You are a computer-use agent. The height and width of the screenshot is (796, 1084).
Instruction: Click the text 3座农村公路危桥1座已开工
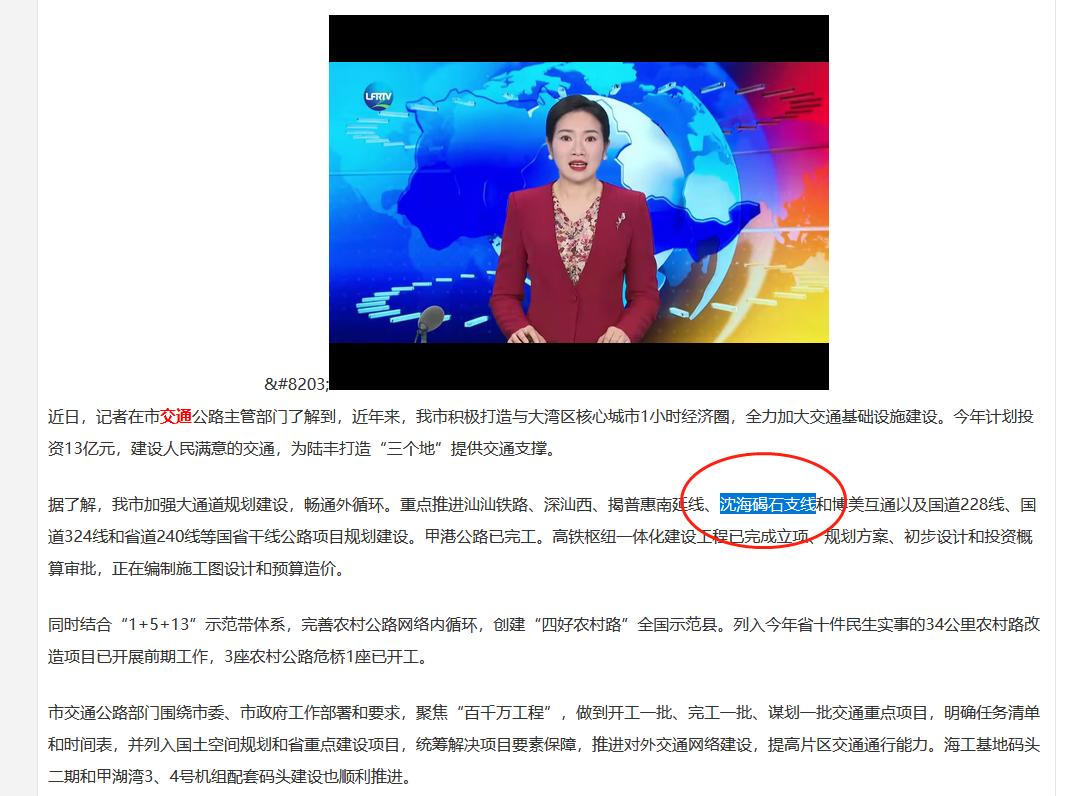coord(321,656)
